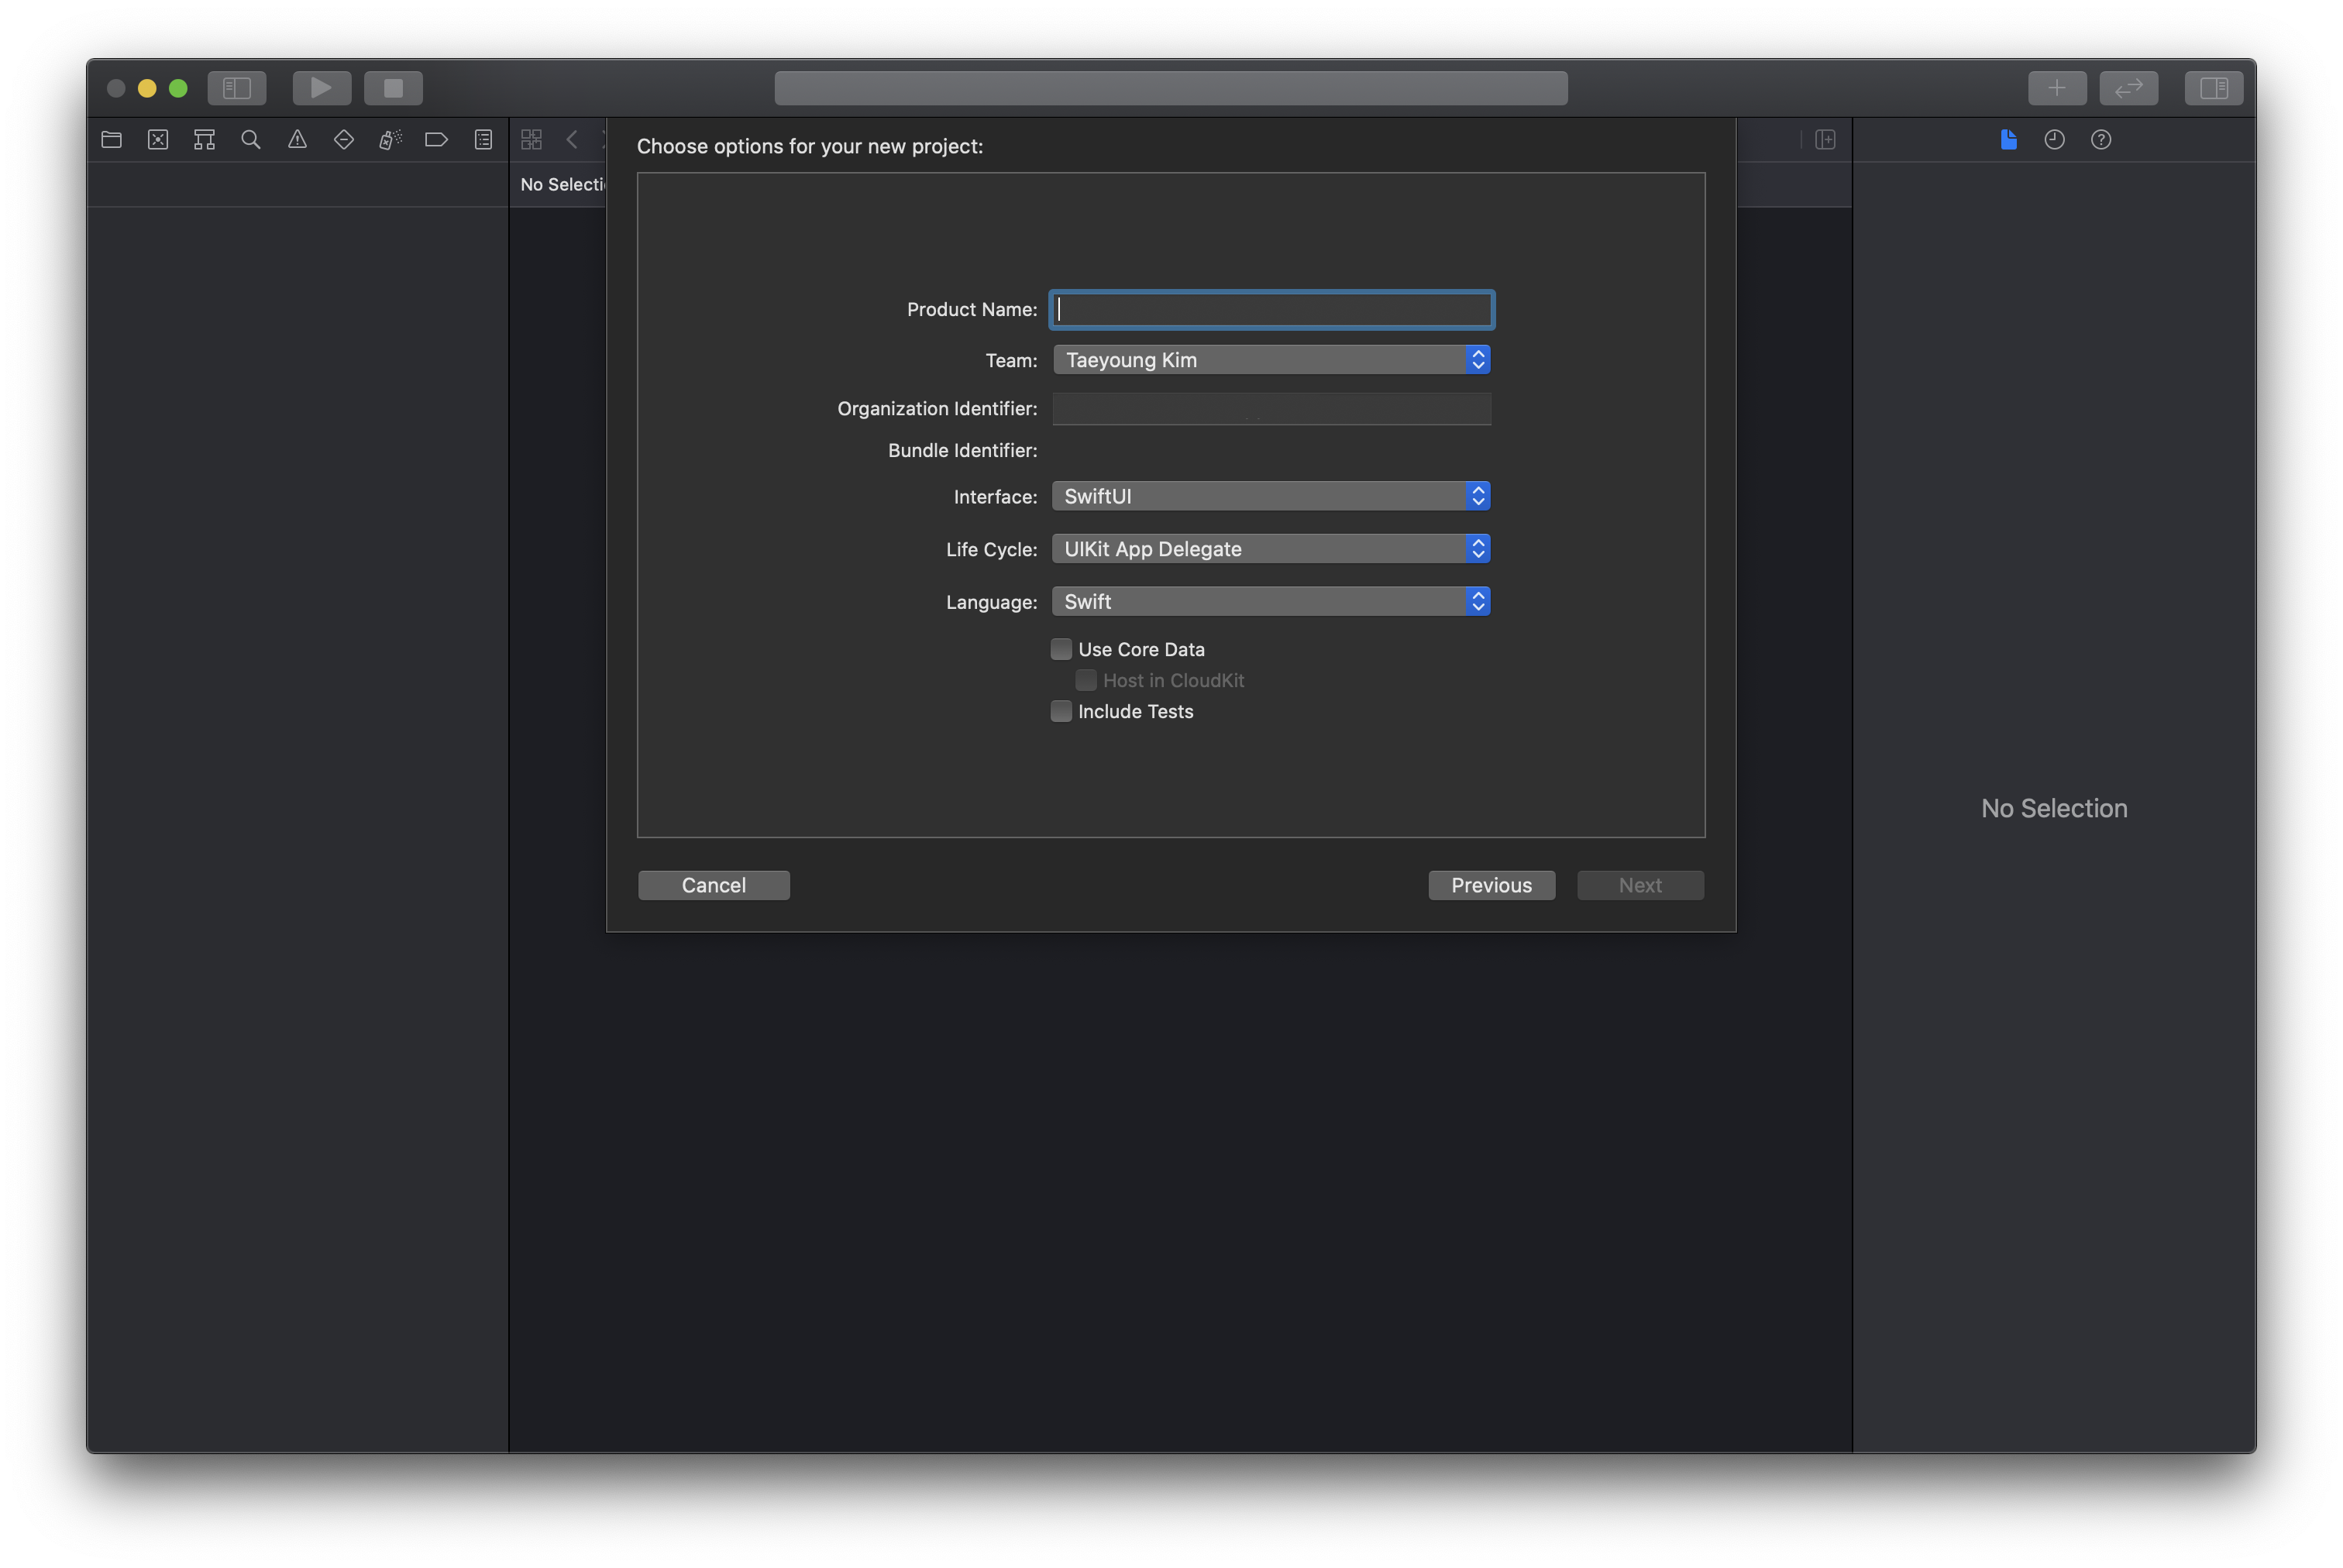Open the Library plus button
This screenshot has height=1568, width=2343.
[2056, 88]
